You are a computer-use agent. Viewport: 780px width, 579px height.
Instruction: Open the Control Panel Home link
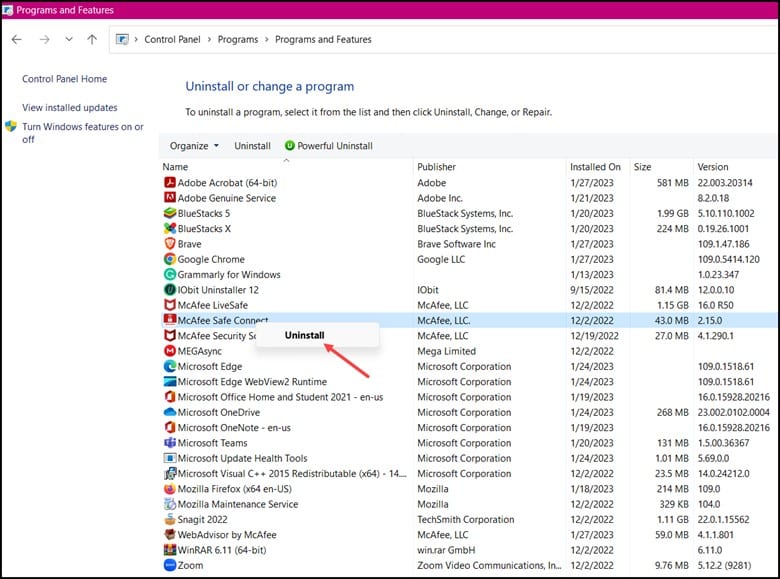[x=65, y=79]
